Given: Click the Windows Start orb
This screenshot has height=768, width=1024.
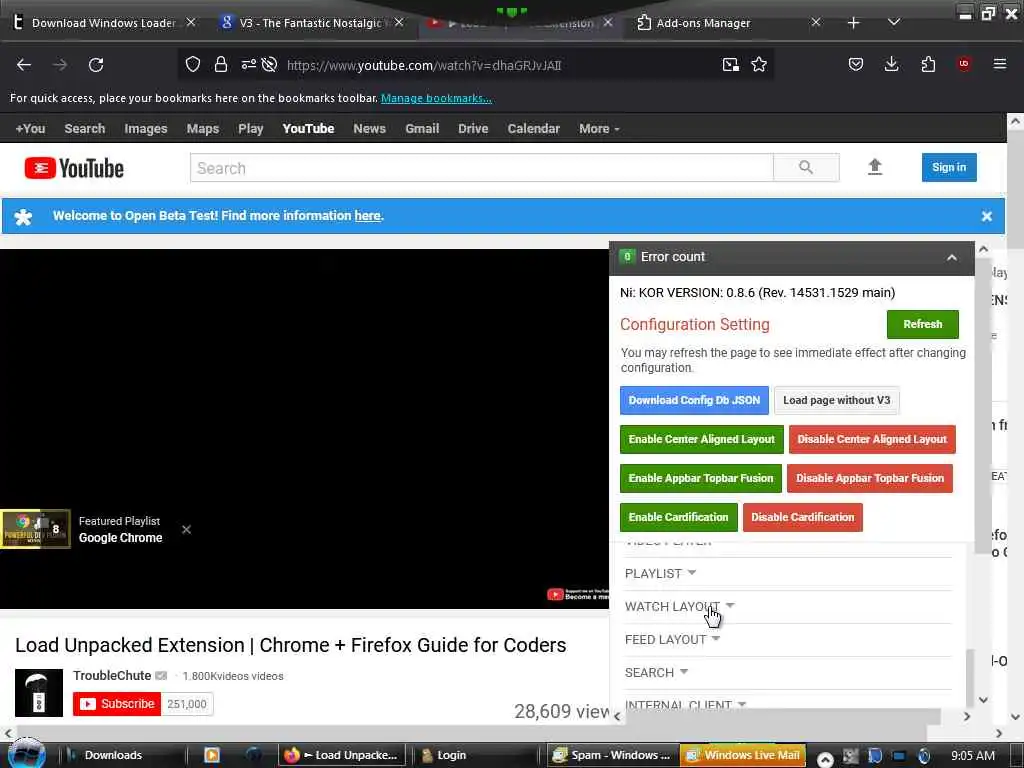Looking at the screenshot, I should point(26,754).
